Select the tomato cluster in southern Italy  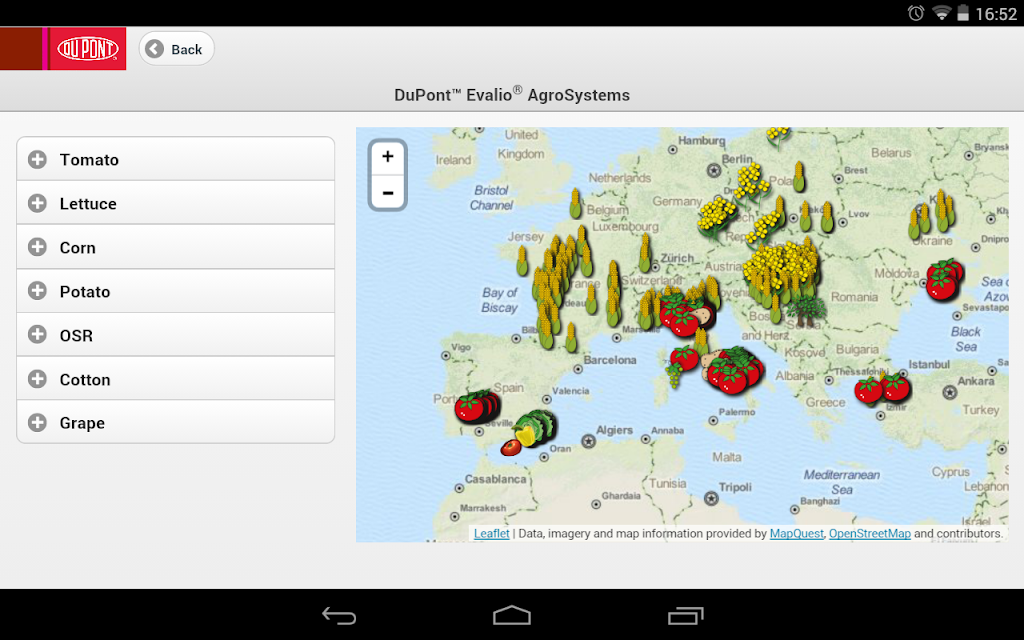click(x=734, y=372)
